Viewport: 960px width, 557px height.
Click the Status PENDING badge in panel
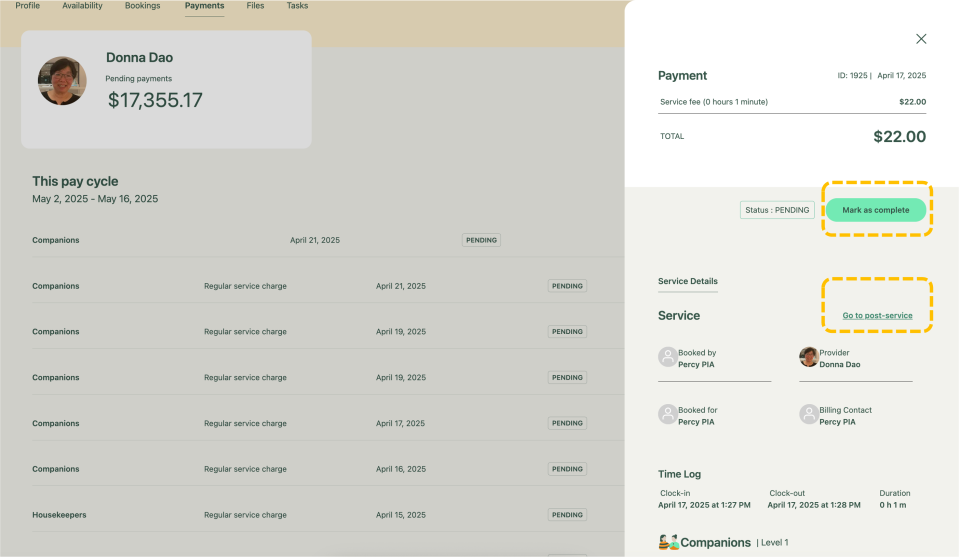click(777, 210)
